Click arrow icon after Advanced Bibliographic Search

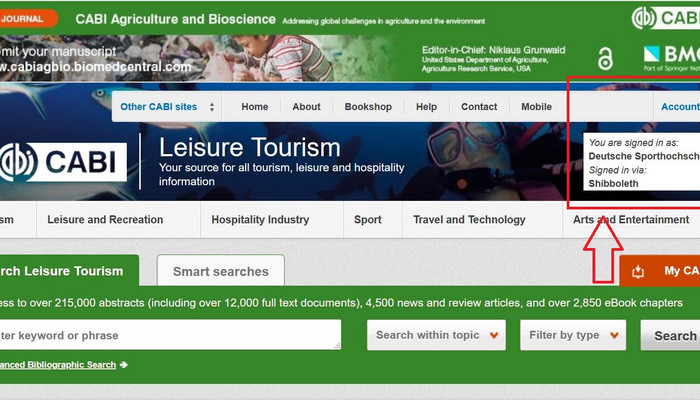[124, 365]
